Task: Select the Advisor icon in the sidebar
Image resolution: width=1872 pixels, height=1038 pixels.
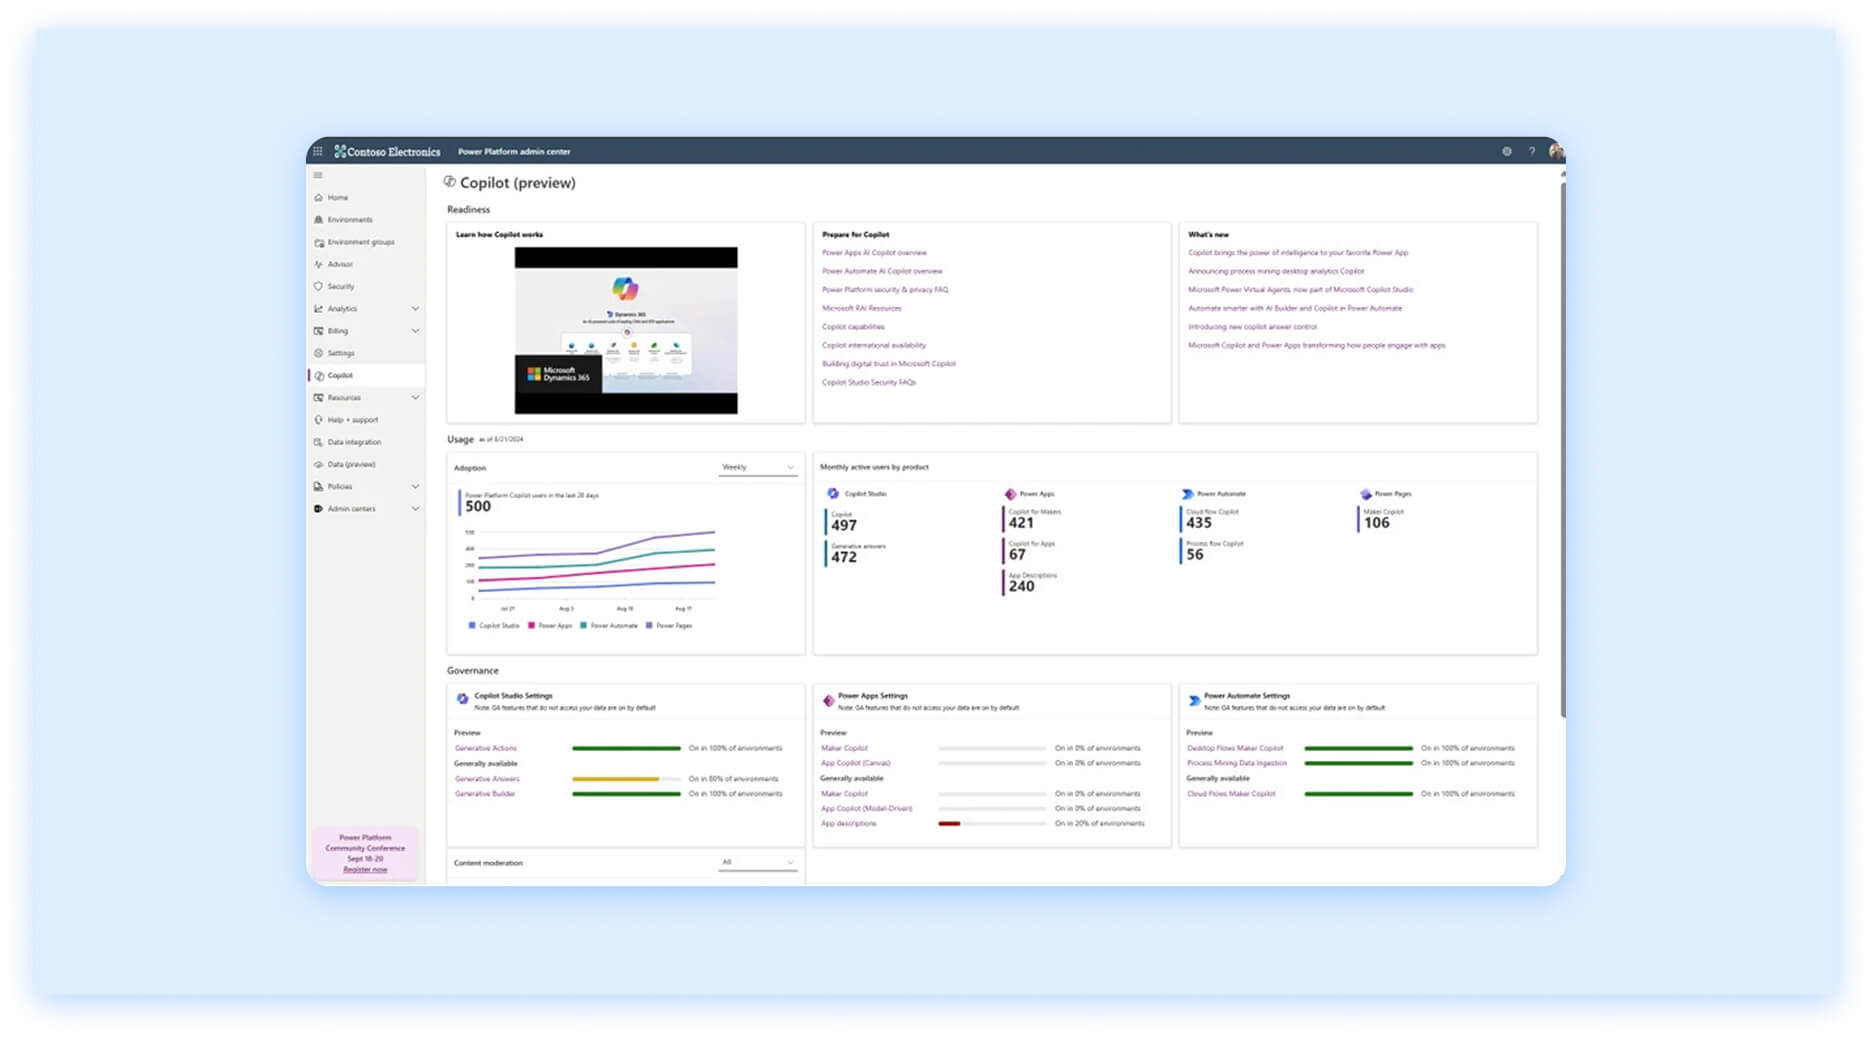Action: tap(319, 263)
